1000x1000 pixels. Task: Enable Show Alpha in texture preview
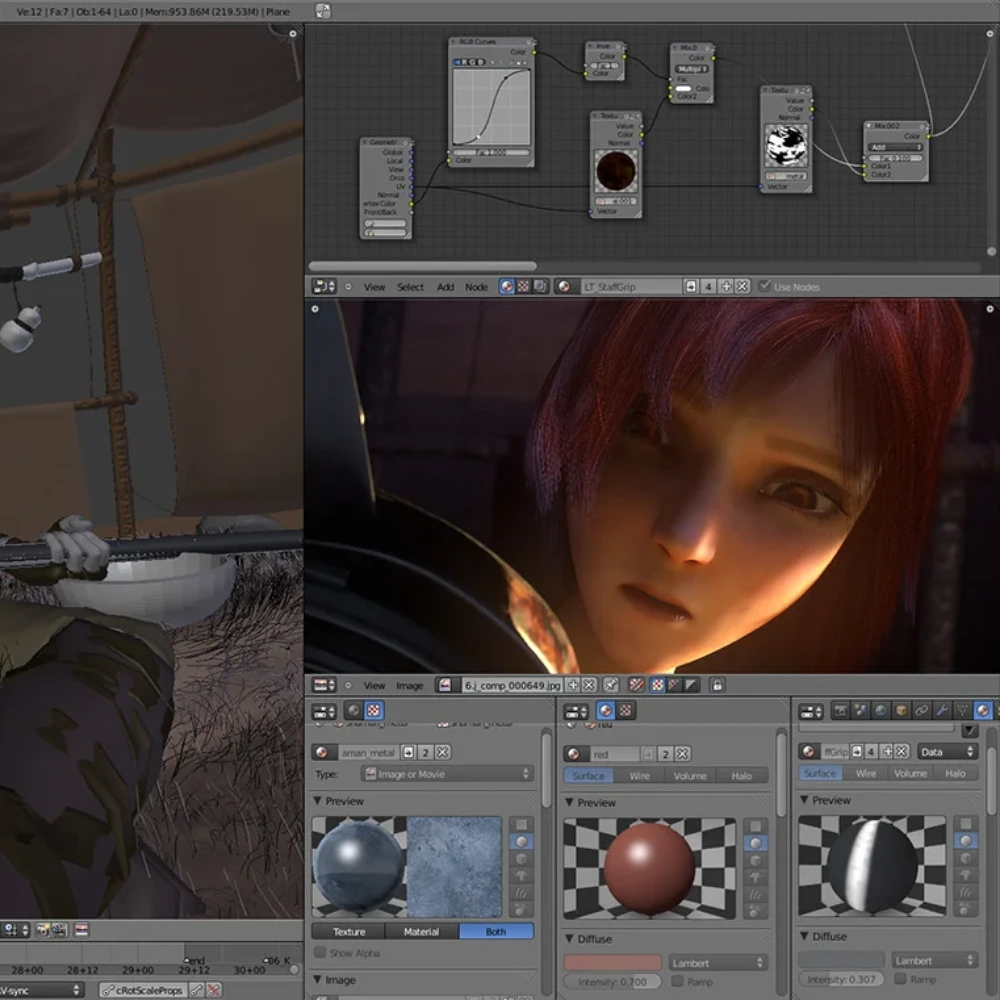pyautogui.click(x=320, y=952)
